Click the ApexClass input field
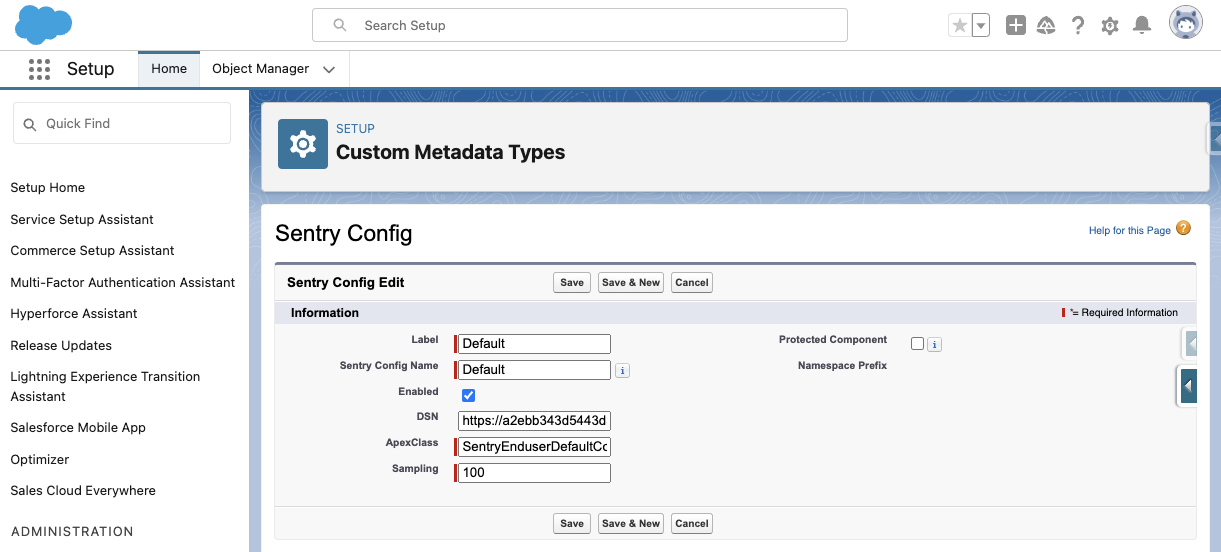Image resolution: width=1221 pixels, height=552 pixels. 534,447
